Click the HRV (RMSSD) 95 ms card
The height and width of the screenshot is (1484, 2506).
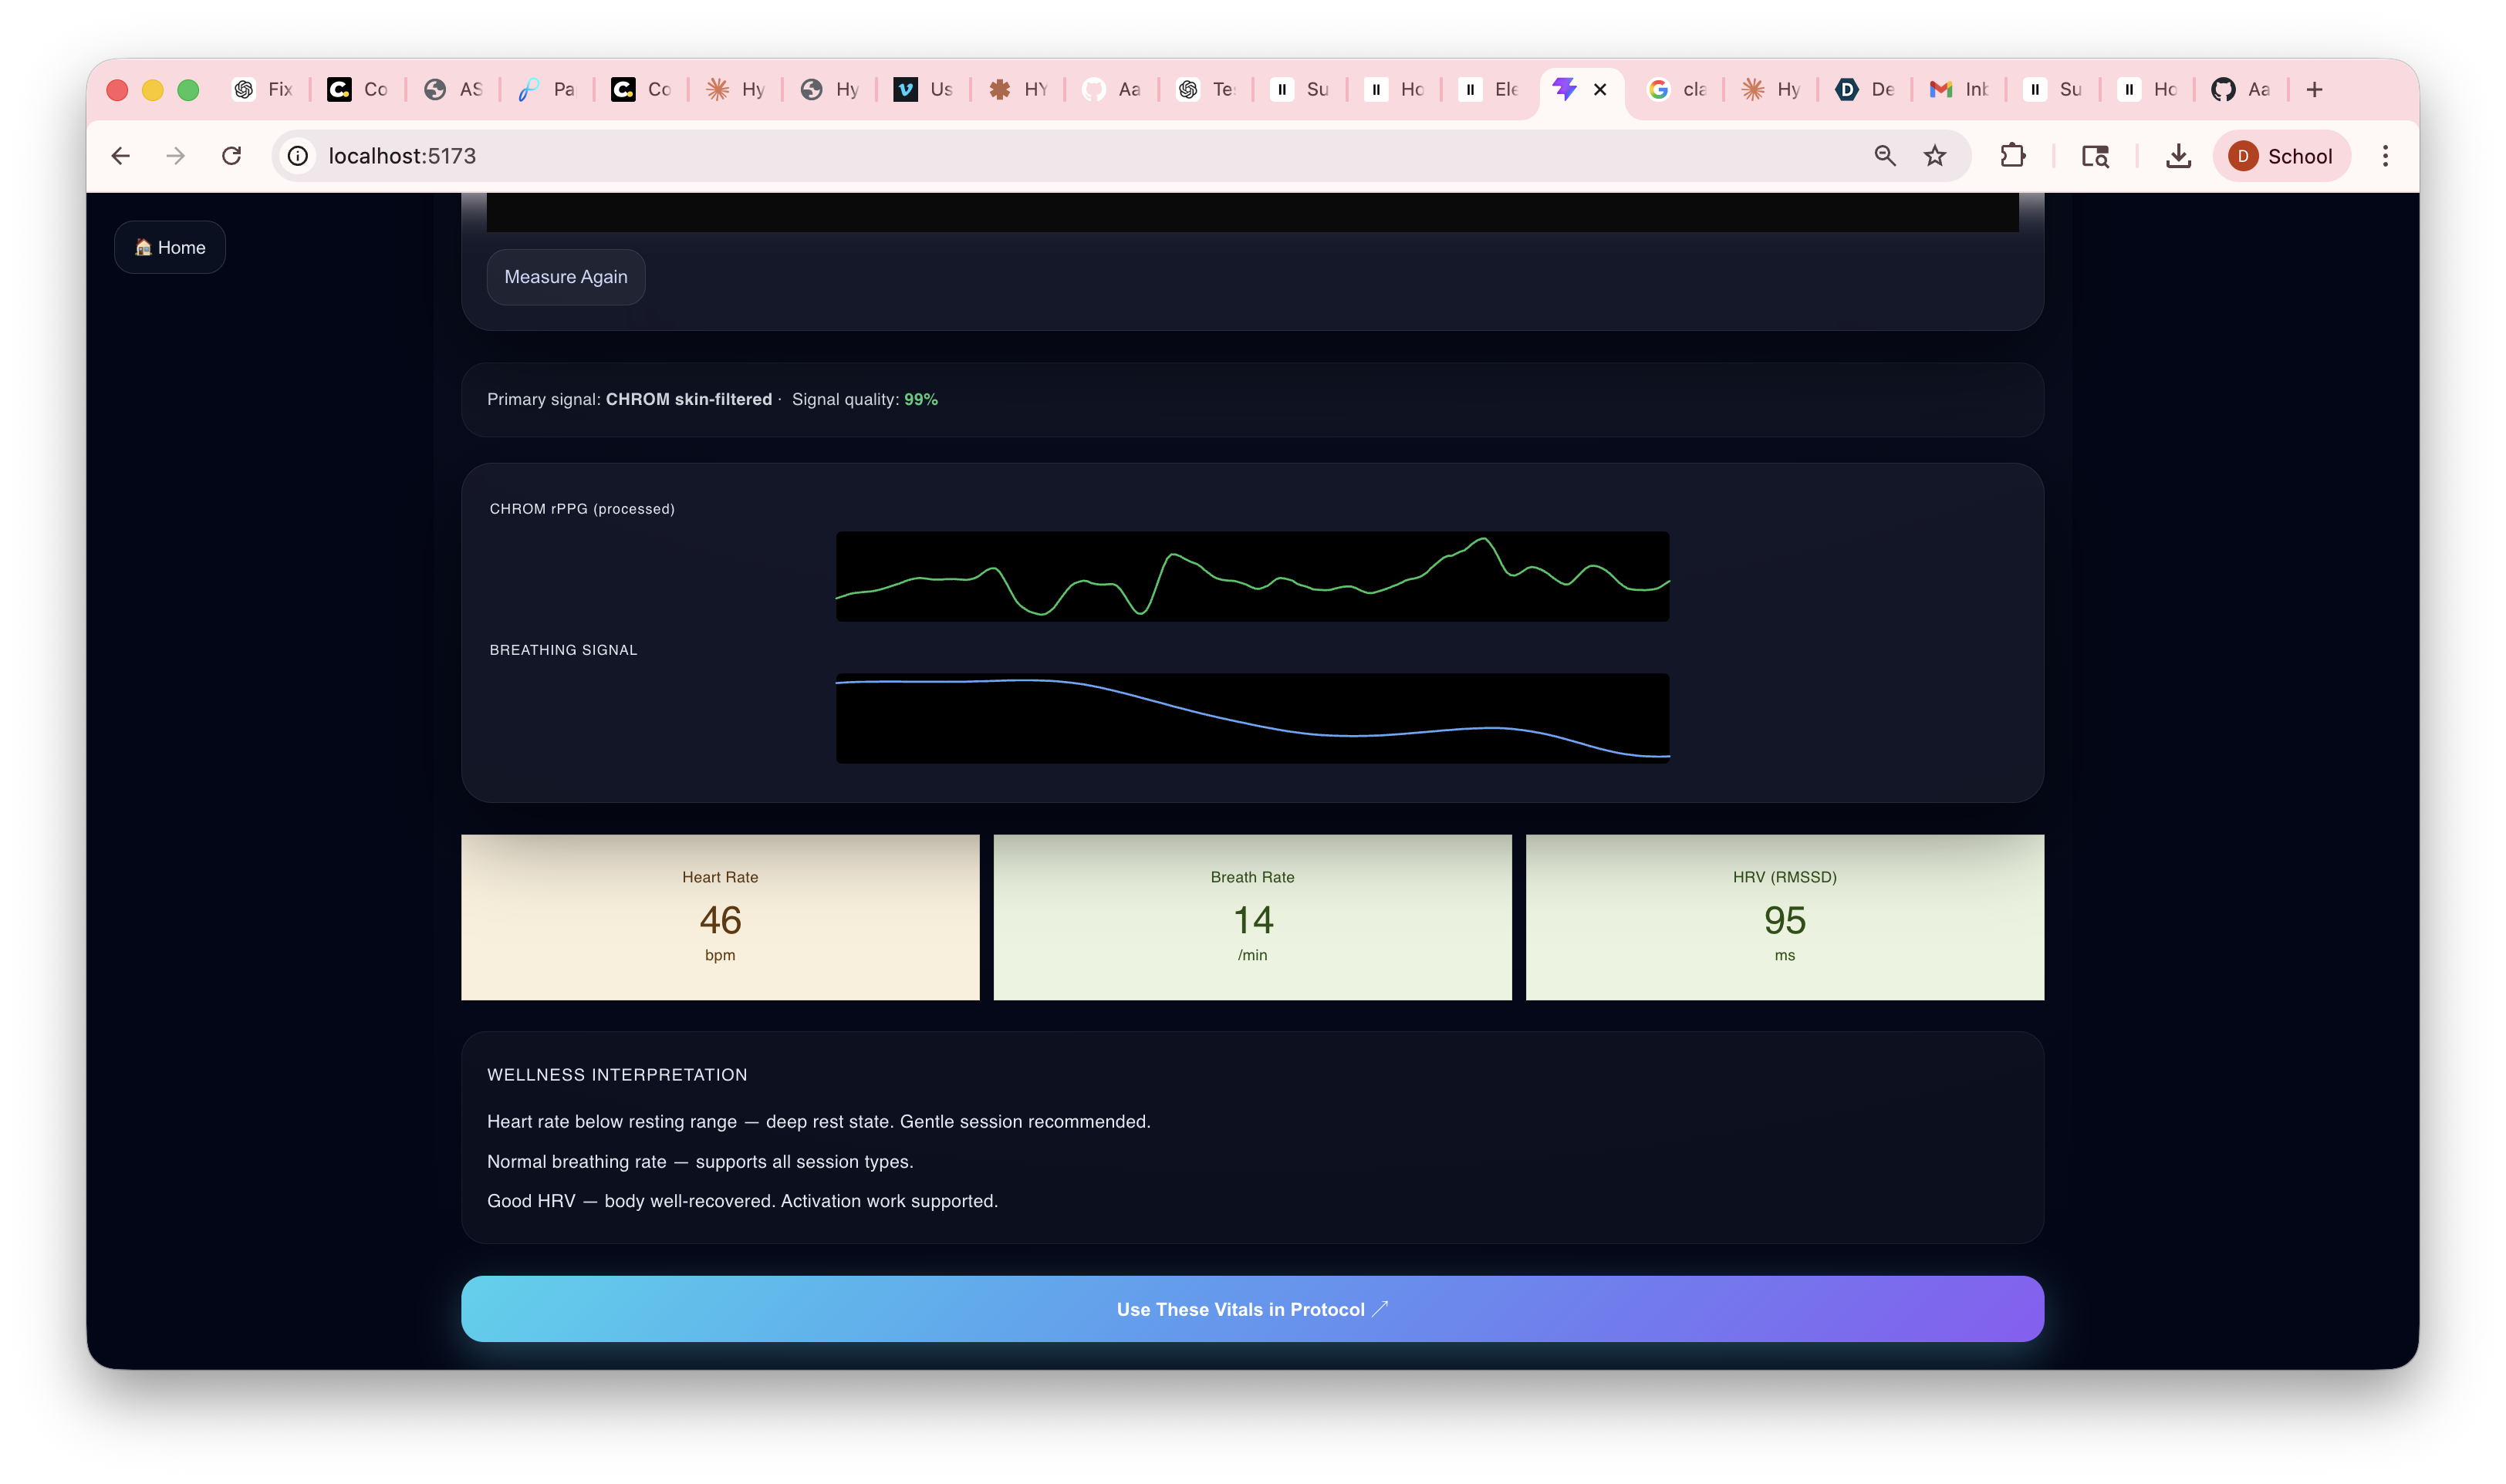(x=1784, y=917)
